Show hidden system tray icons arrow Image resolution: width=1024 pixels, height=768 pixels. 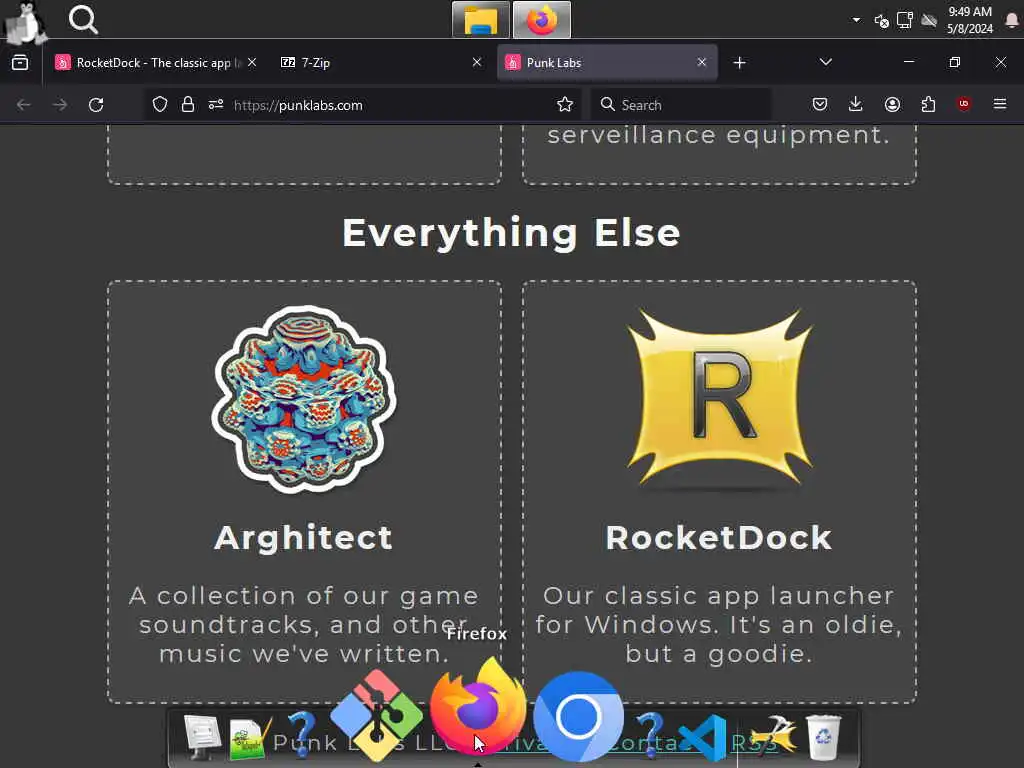(x=856, y=20)
